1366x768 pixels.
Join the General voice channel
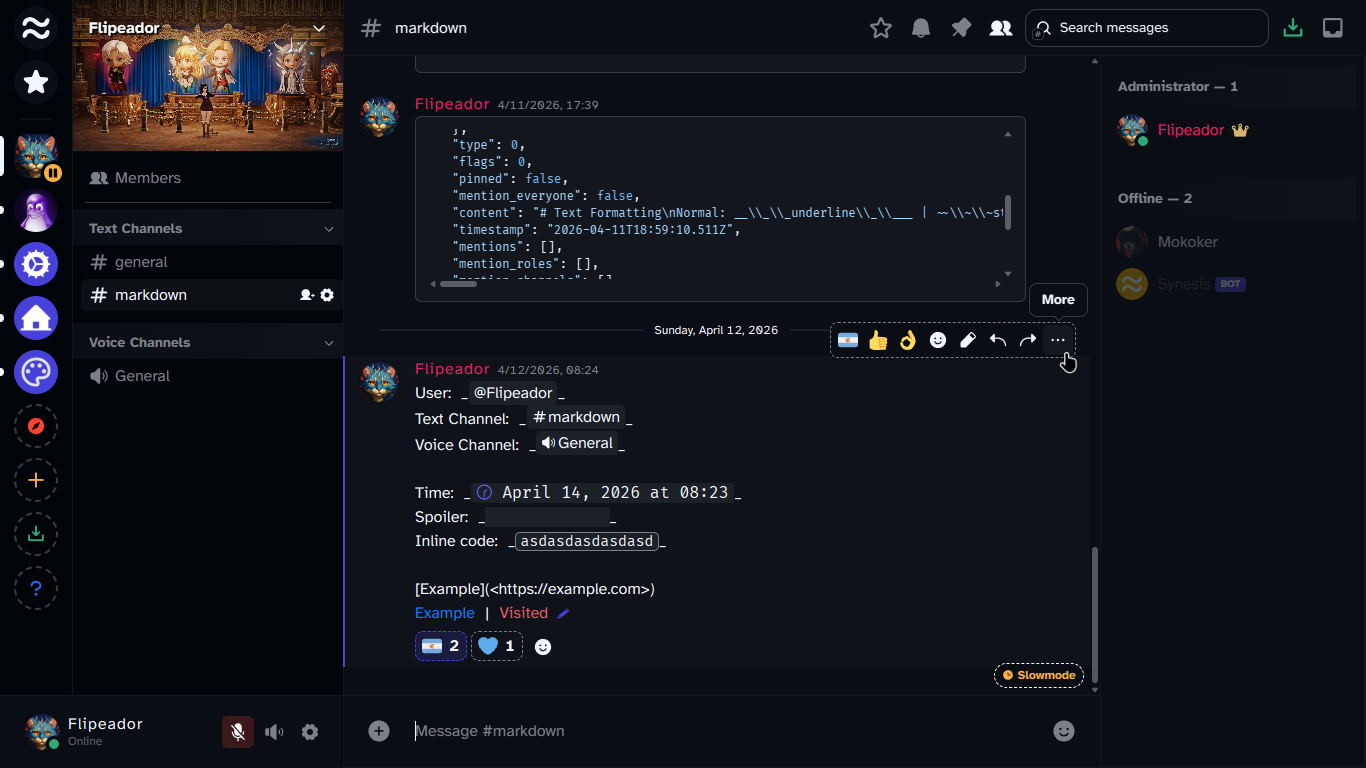coord(212,376)
